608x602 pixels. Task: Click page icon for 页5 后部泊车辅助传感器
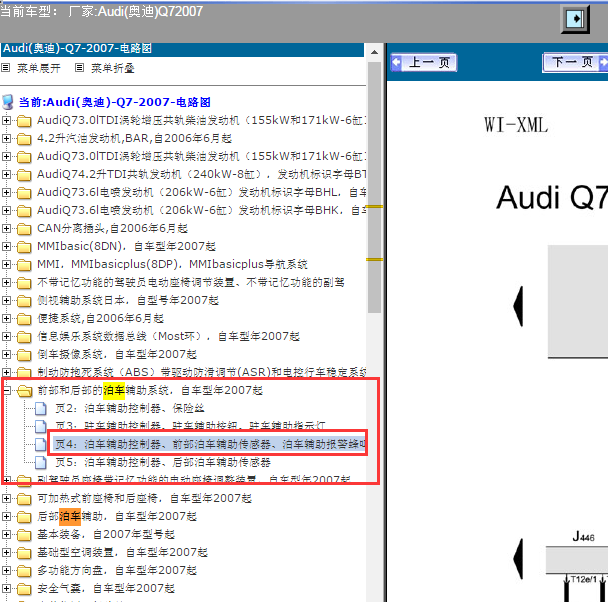41,462
